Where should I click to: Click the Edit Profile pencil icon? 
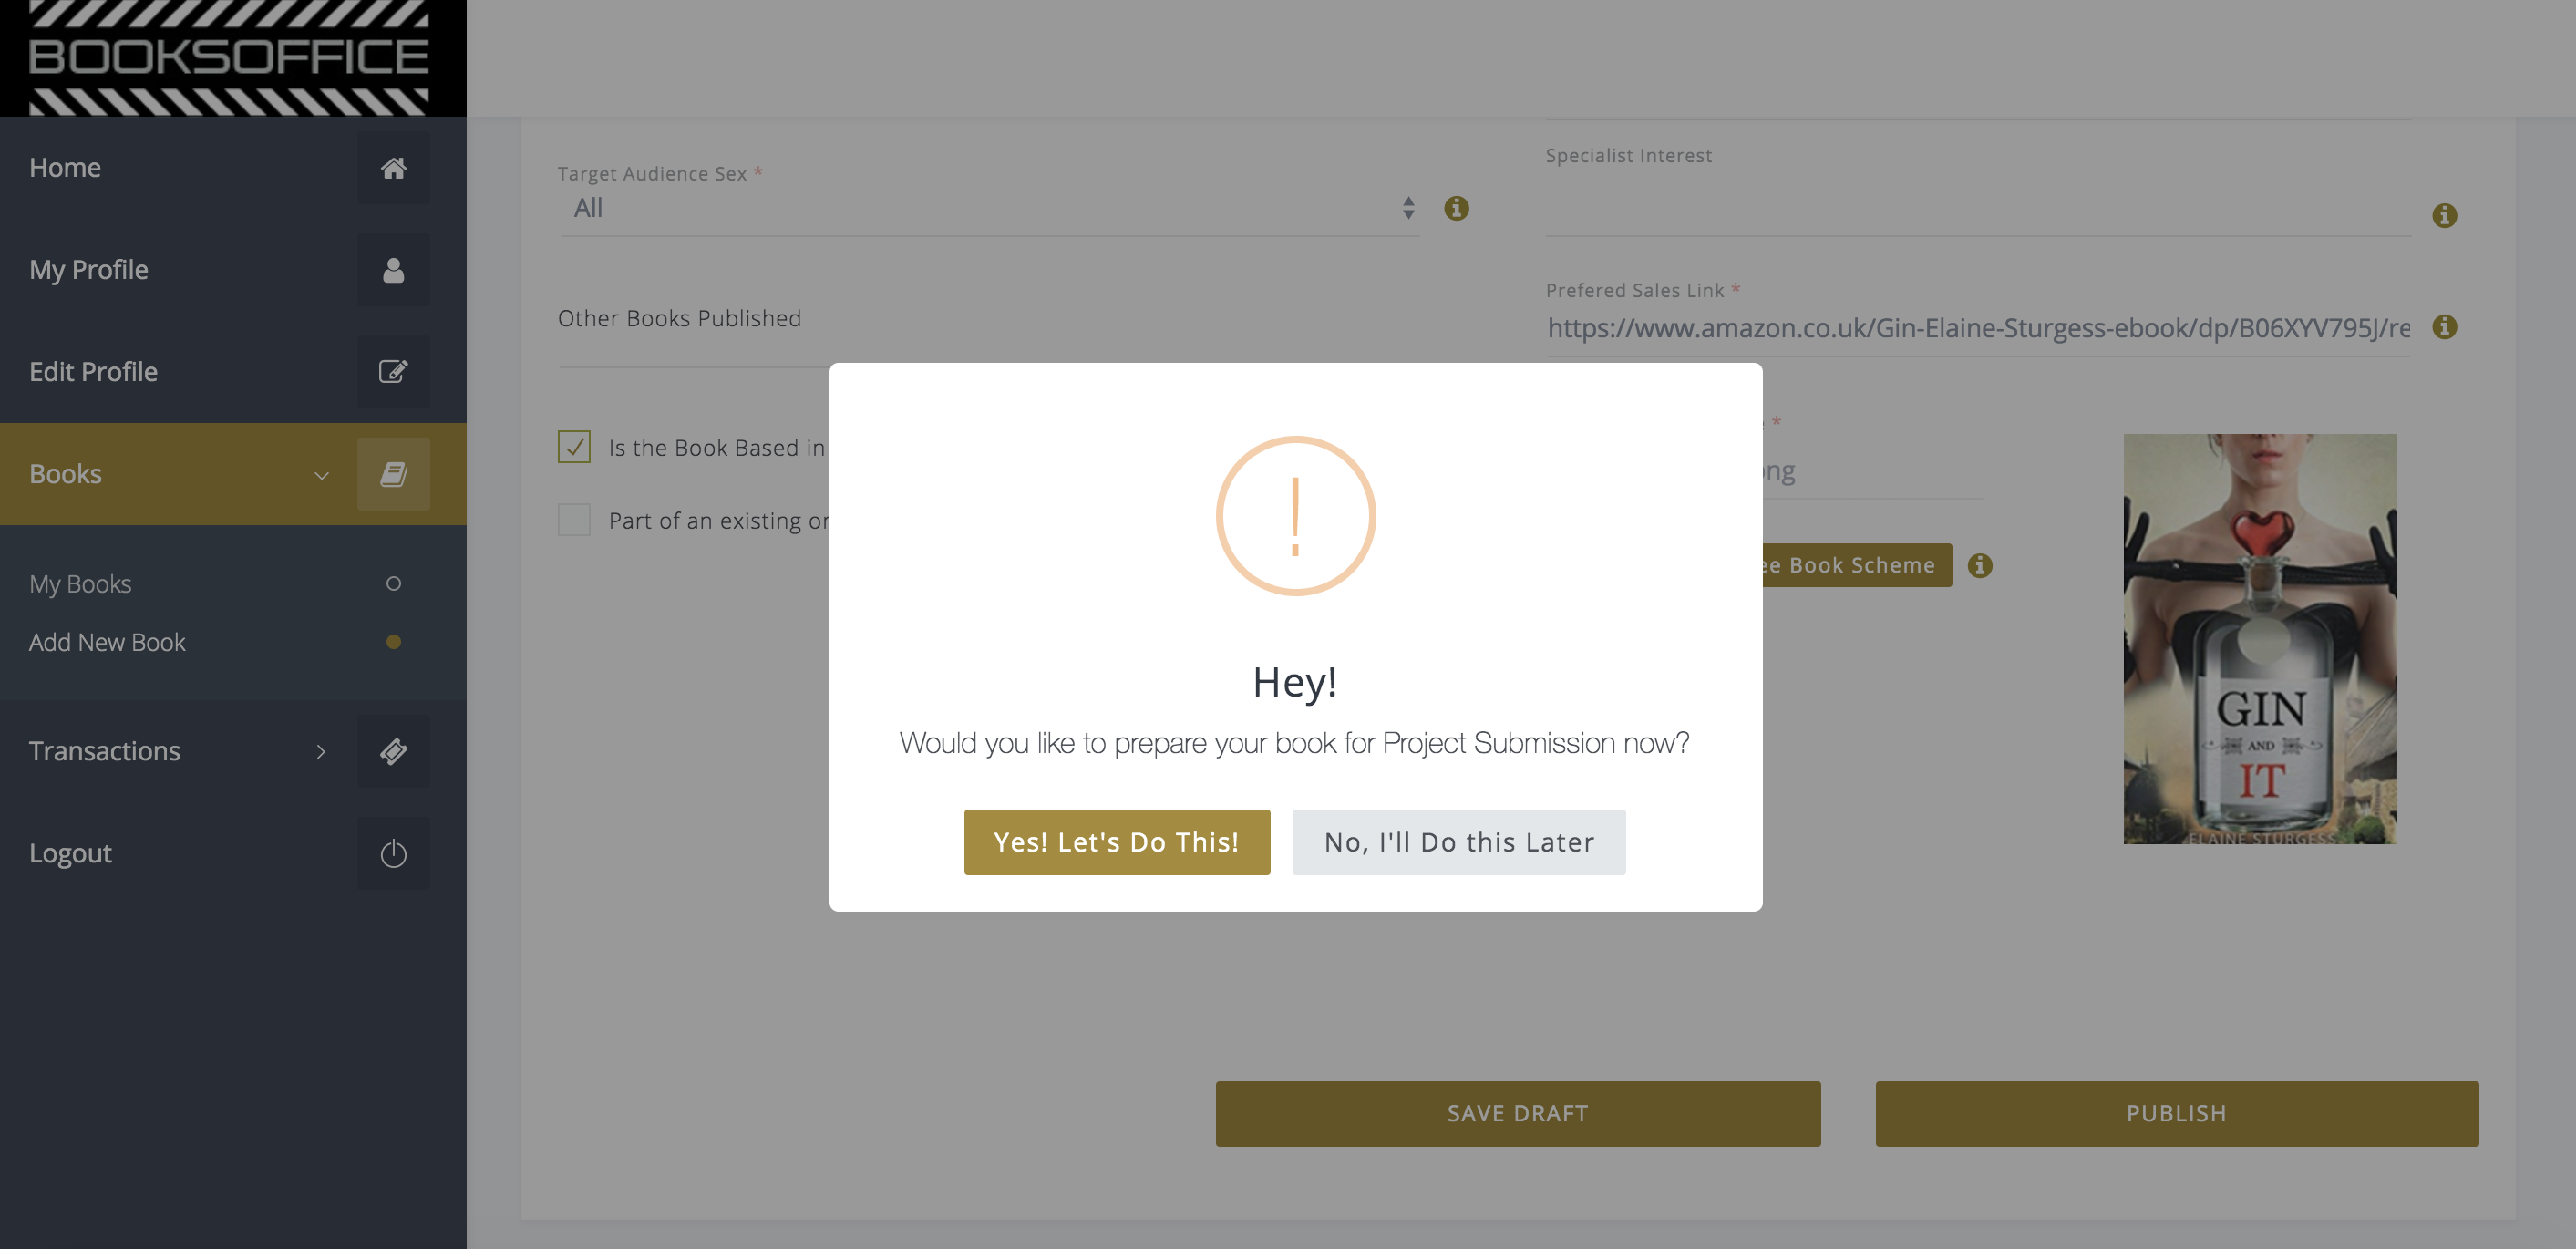(393, 372)
